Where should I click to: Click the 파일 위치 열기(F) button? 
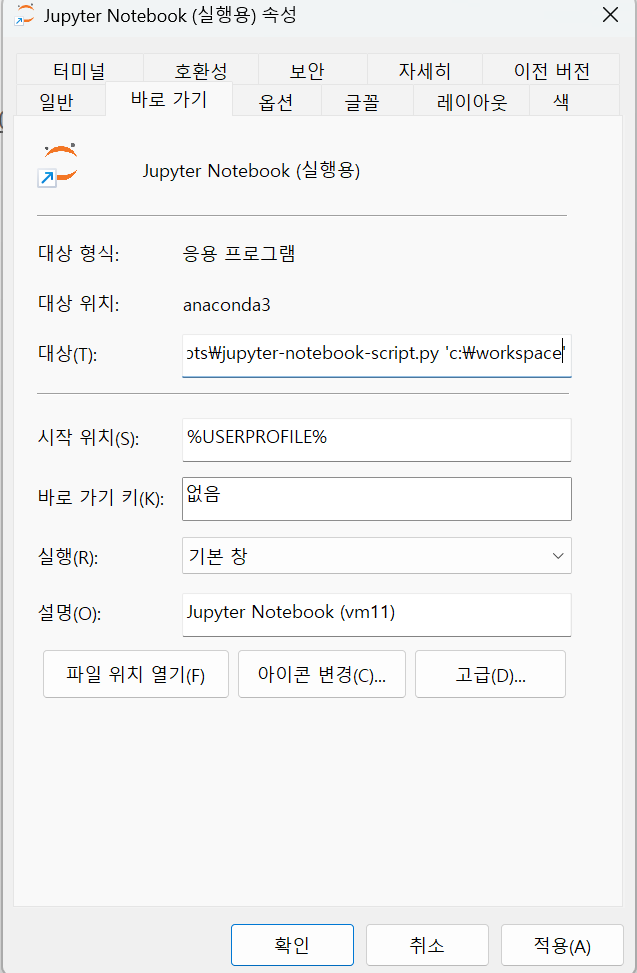[x=136, y=674]
